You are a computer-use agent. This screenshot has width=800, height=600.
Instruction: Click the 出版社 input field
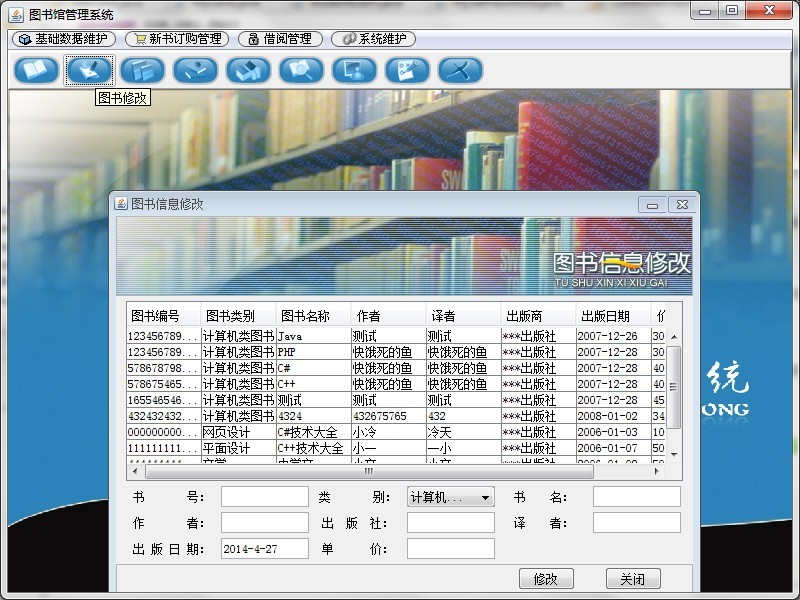point(451,522)
